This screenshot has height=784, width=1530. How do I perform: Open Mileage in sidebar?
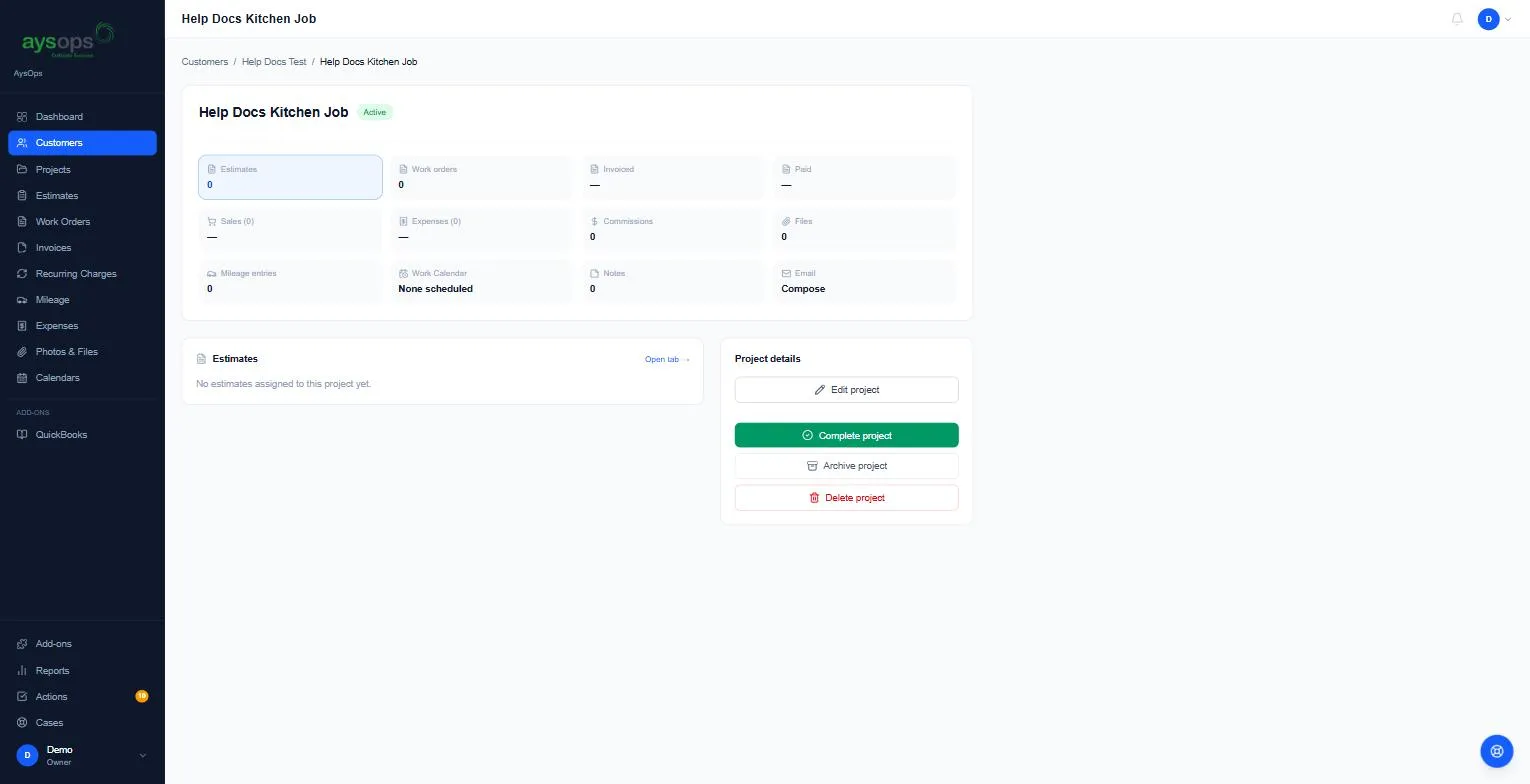pos(82,299)
